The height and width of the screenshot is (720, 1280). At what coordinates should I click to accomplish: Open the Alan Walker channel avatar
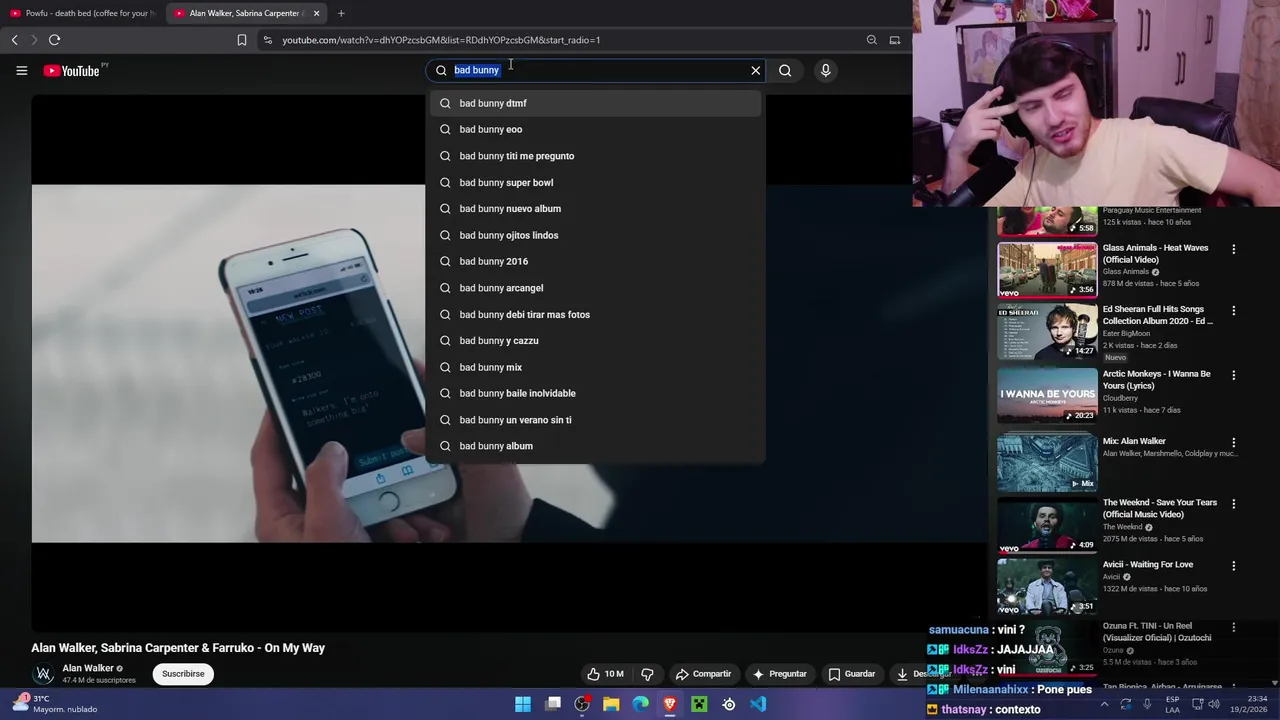pyautogui.click(x=43, y=674)
